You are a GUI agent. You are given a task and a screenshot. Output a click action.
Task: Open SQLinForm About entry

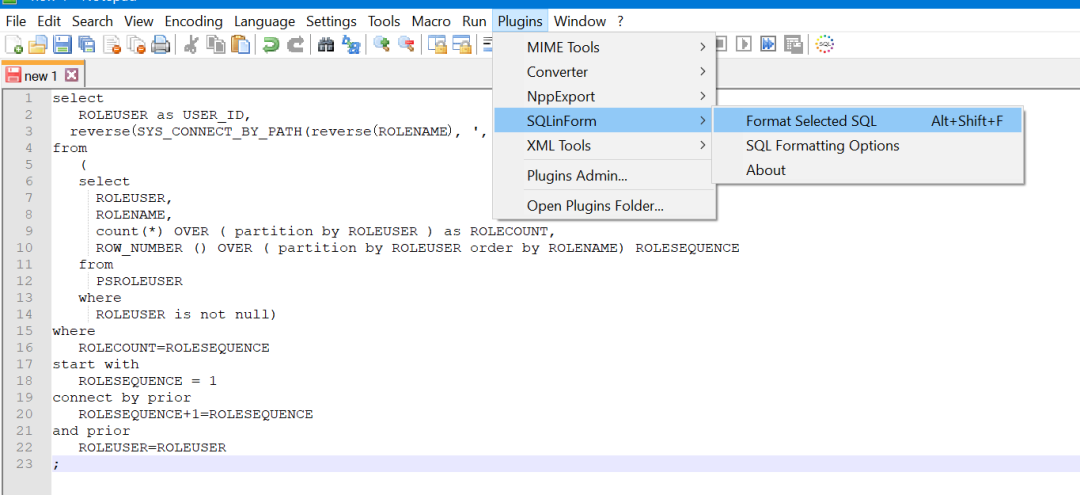[867, 170]
